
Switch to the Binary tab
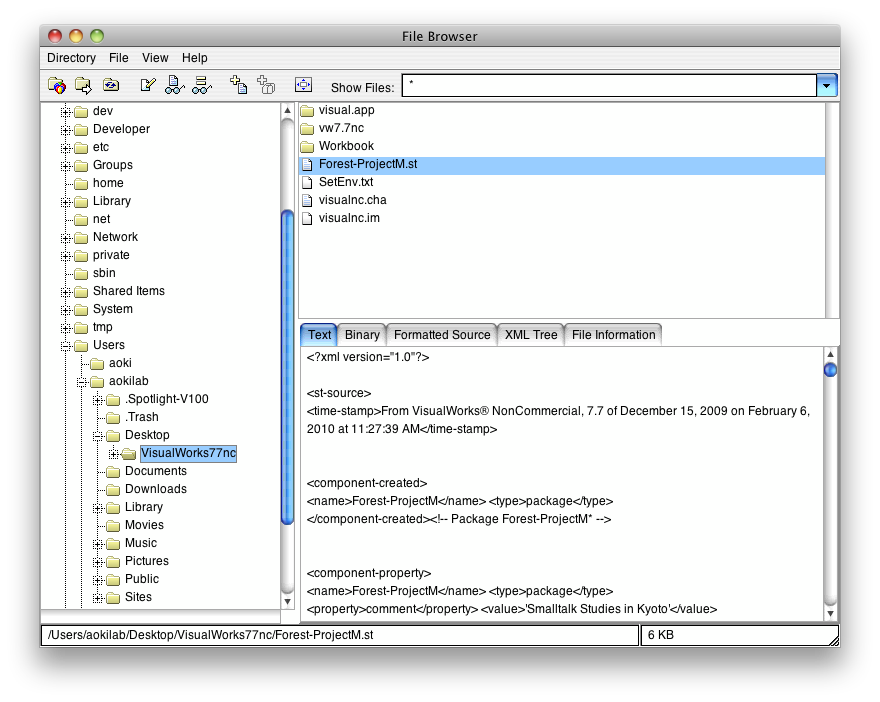pos(362,334)
